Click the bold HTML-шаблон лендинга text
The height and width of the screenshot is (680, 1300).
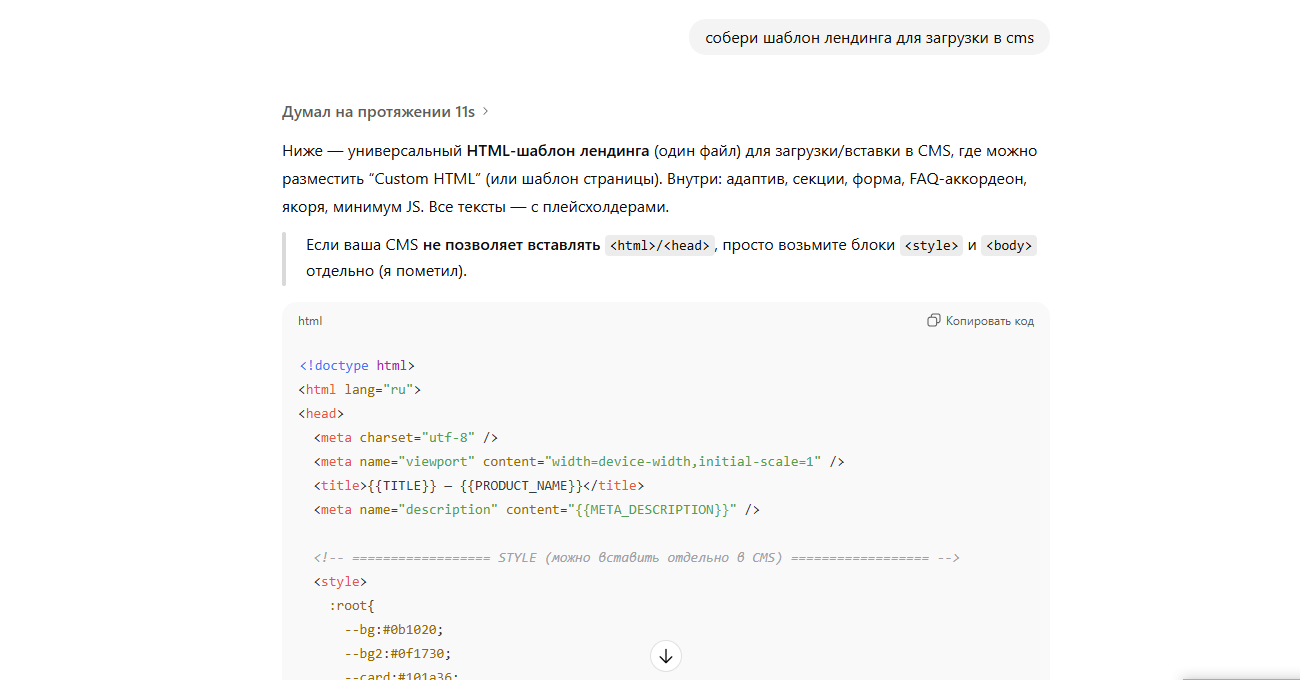click(x=557, y=152)
